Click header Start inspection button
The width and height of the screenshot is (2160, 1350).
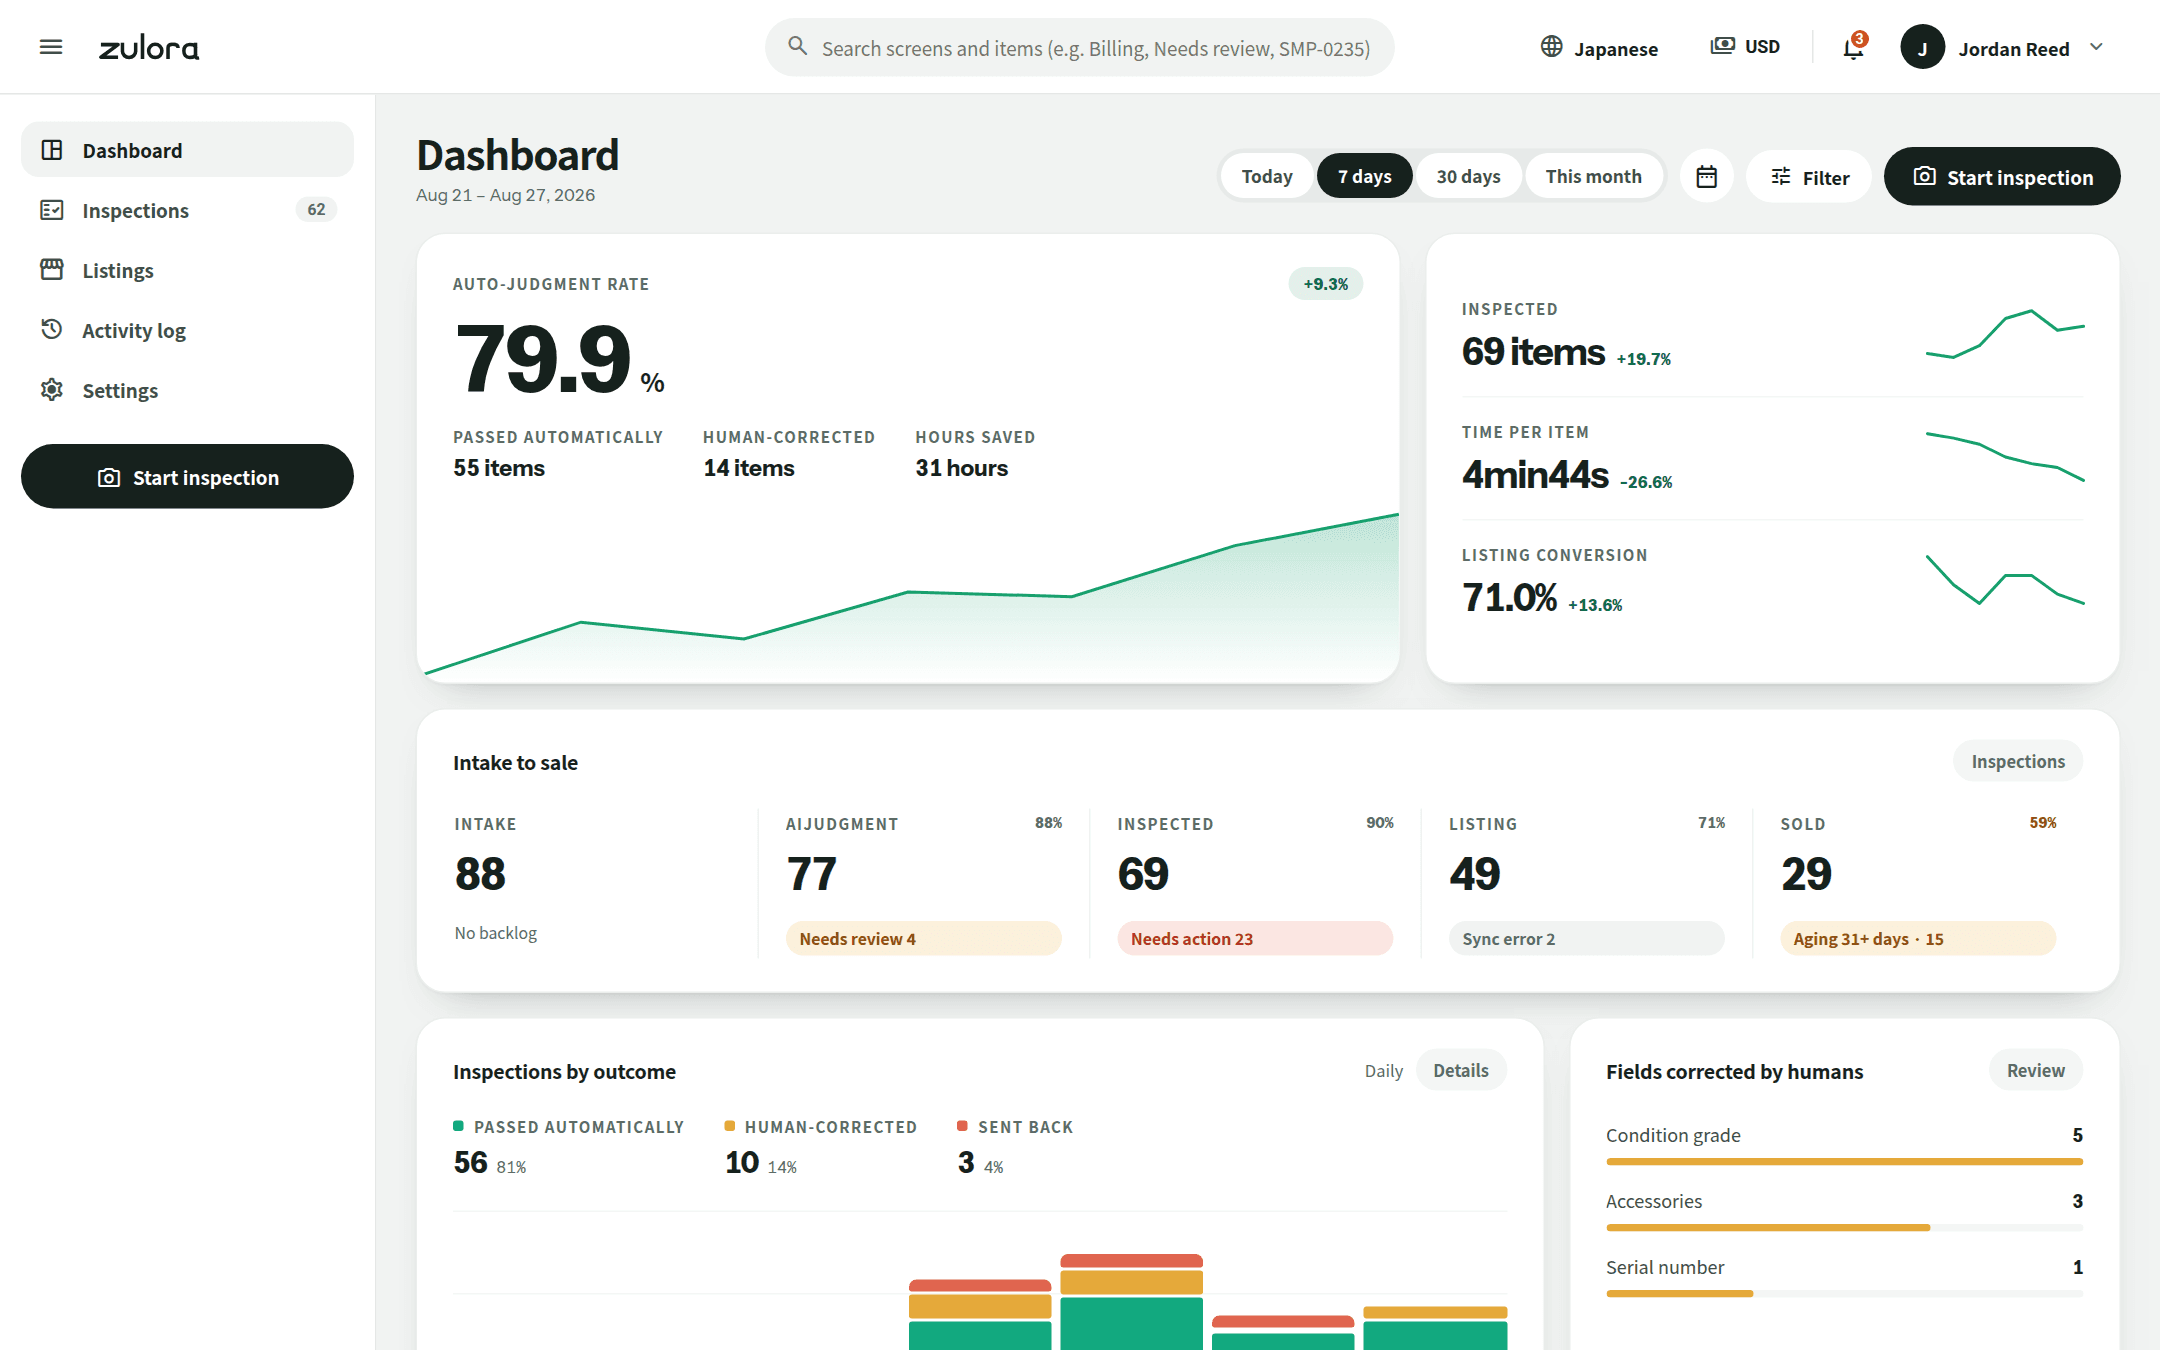(2002, 177)
